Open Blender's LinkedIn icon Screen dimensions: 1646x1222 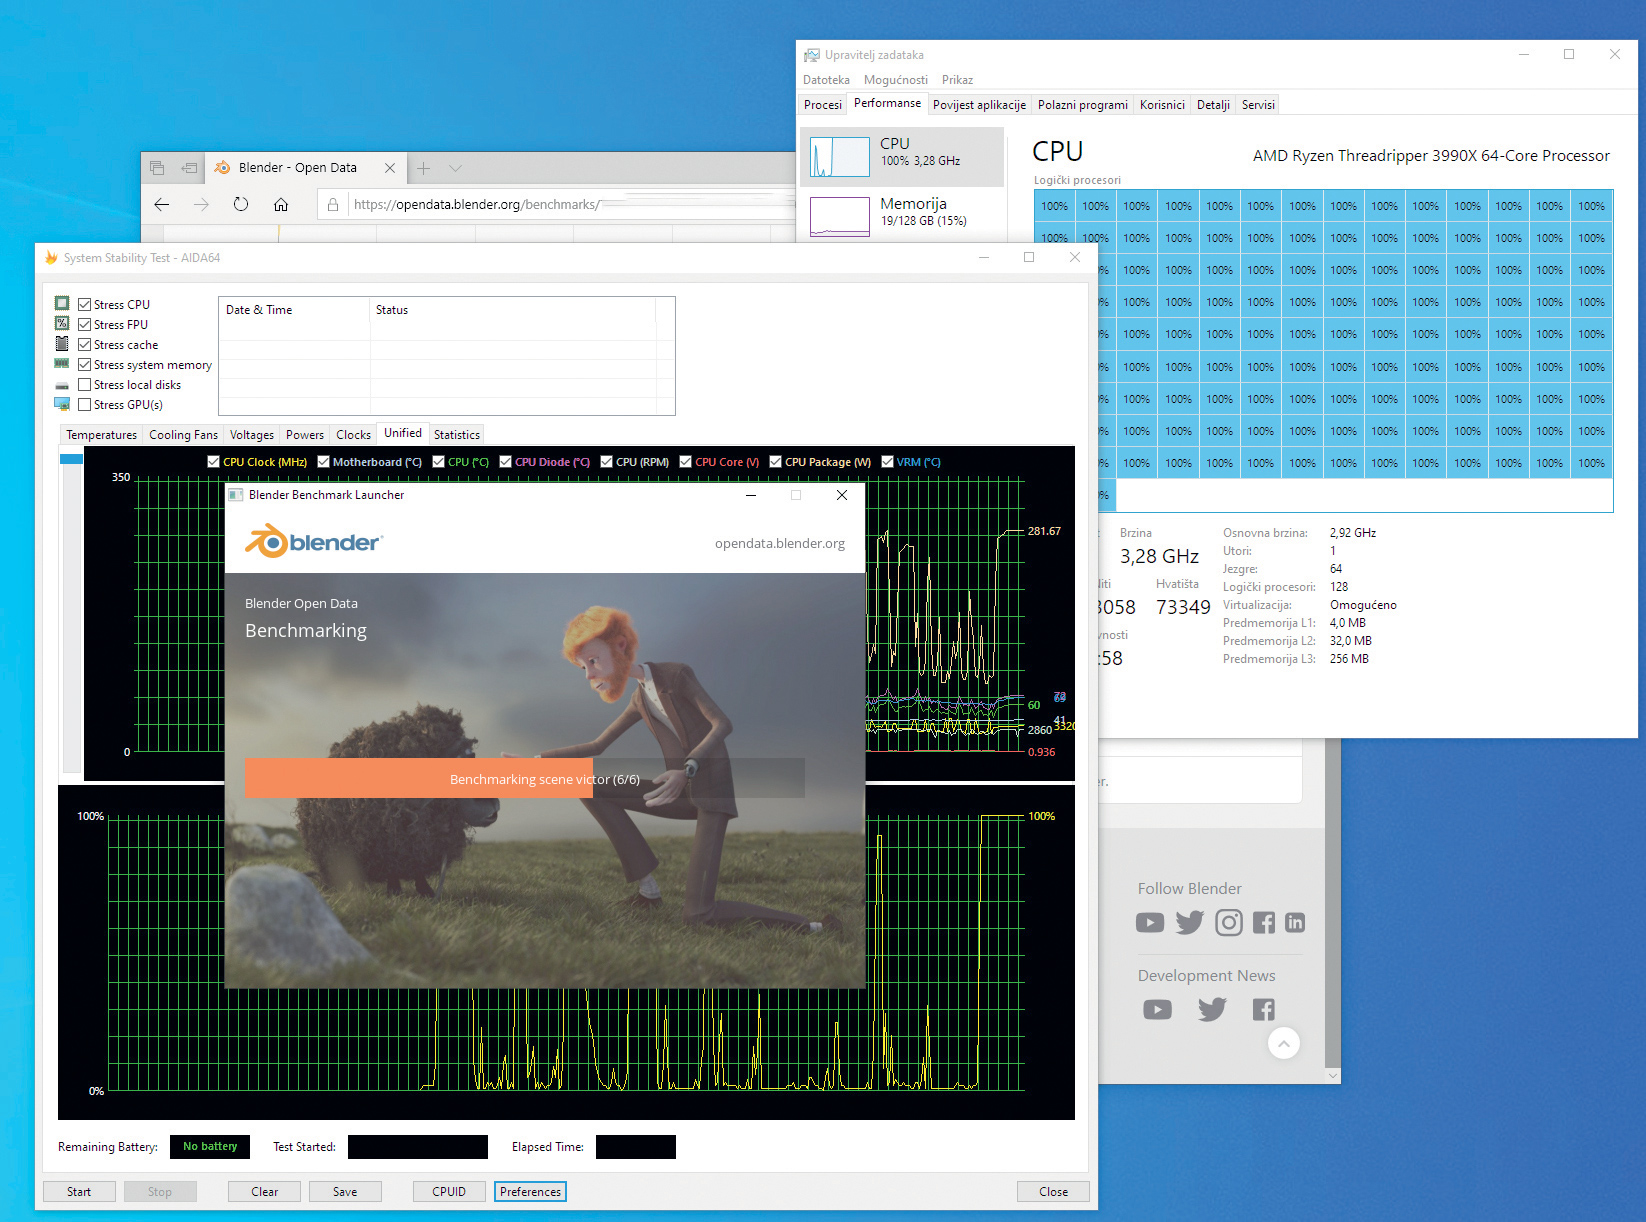pyautogui.click(x=1295, y=923)
